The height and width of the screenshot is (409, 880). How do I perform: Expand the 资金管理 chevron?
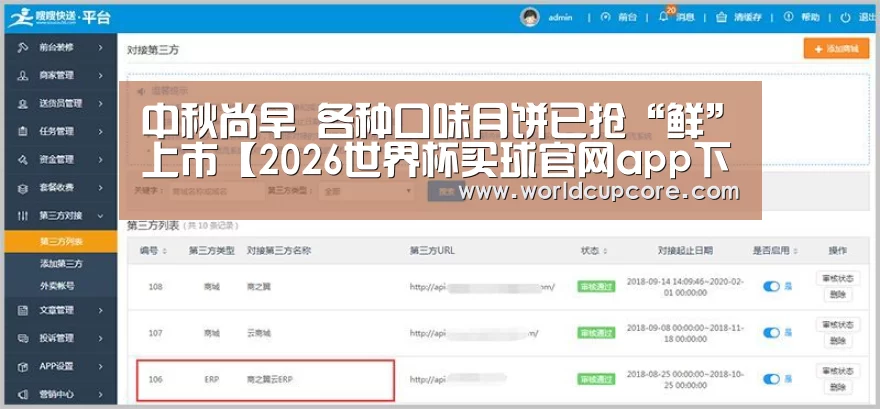pyautogui.click(x=100, y=160)
